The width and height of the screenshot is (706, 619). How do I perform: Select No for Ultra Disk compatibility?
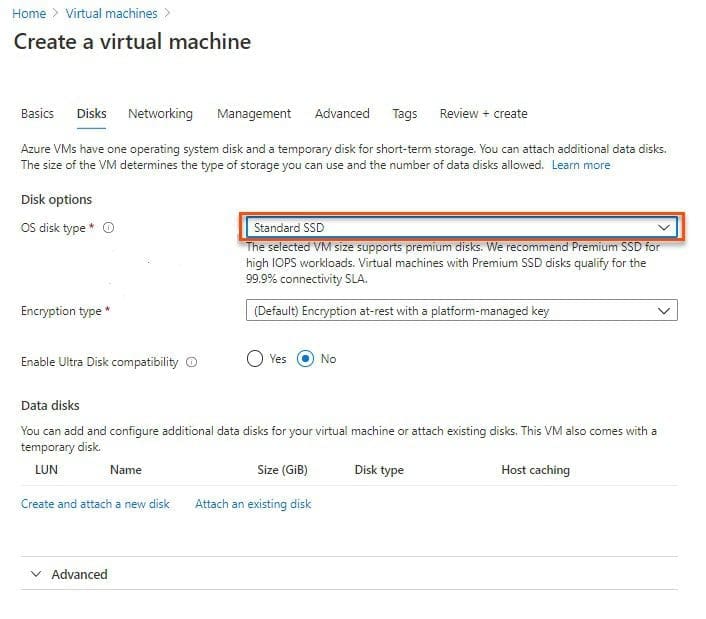tap(307, 360)
